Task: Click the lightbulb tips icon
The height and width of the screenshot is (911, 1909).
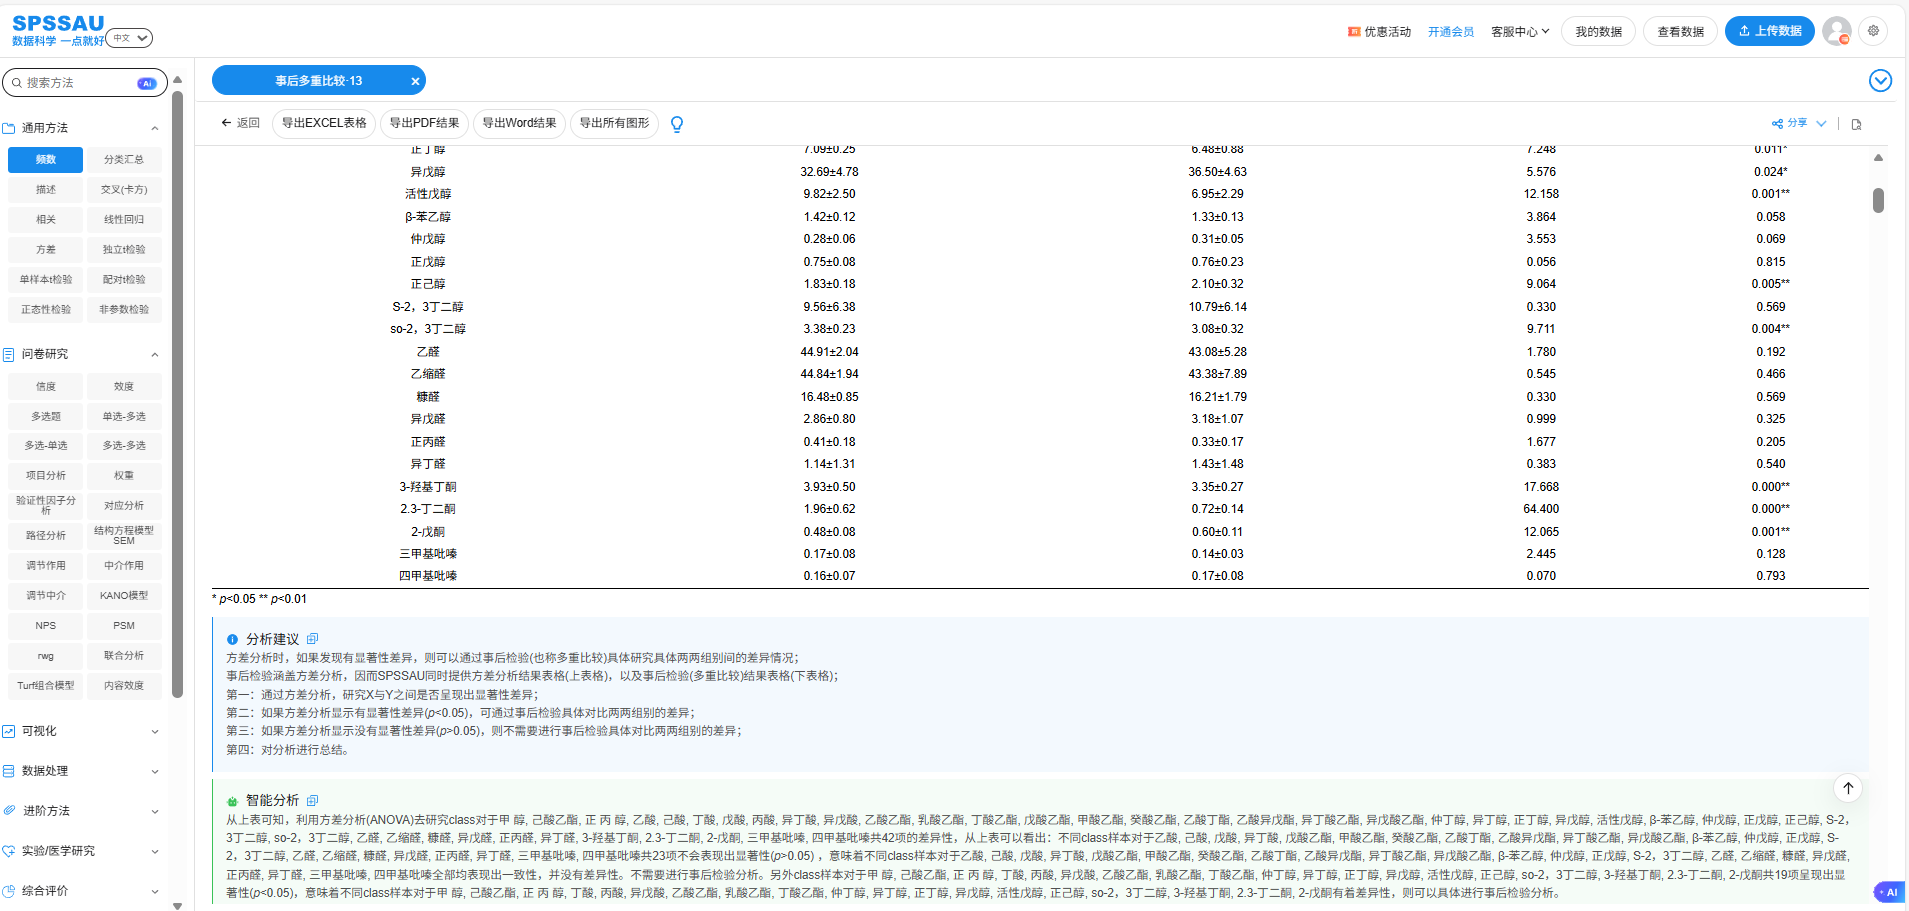Action: (677, 124)
